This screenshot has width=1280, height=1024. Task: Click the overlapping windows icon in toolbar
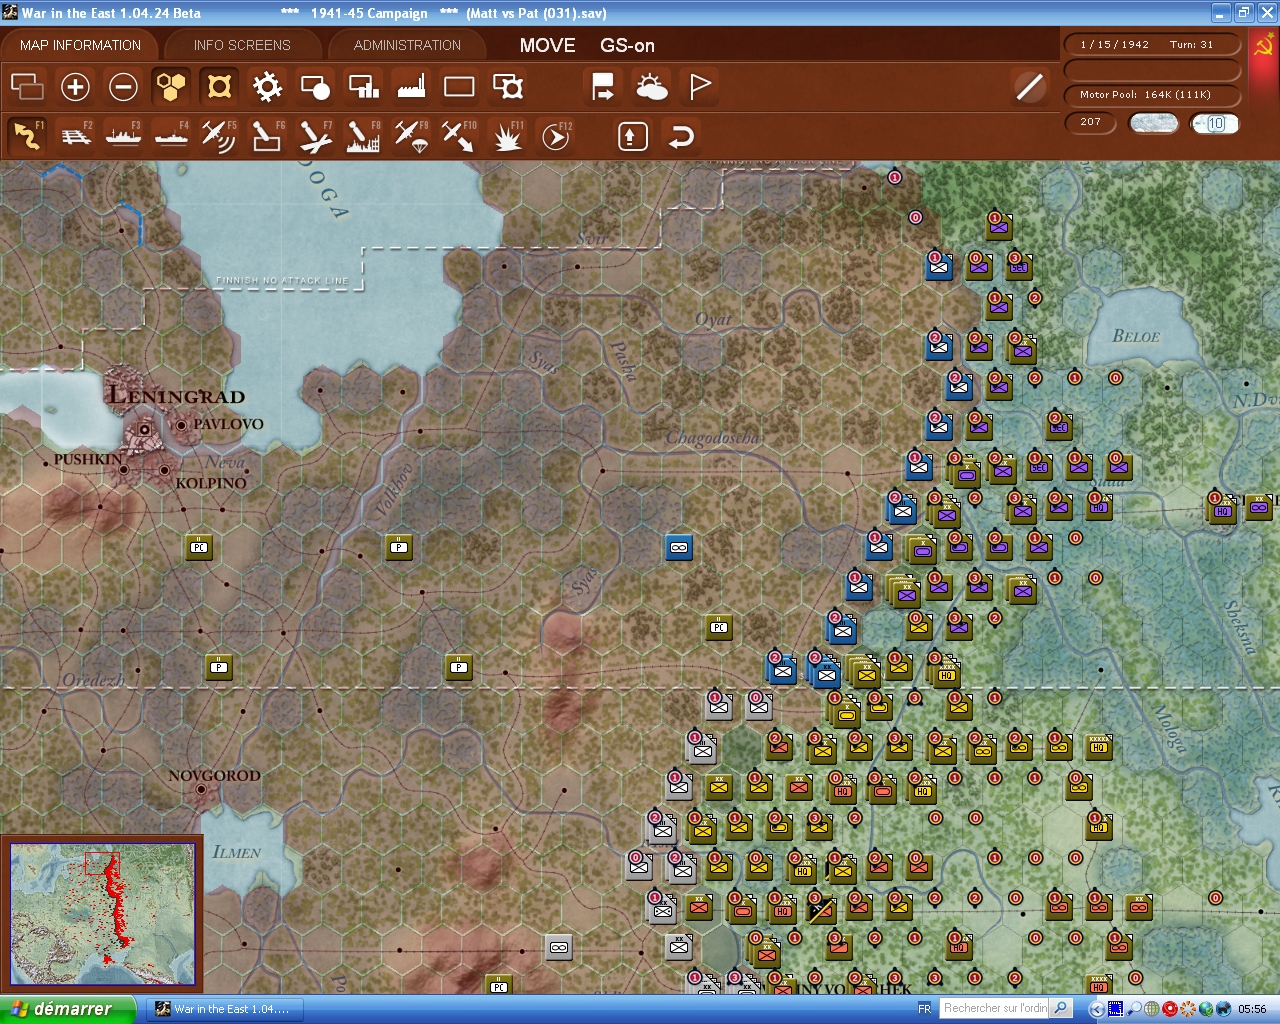pos(27,87)
